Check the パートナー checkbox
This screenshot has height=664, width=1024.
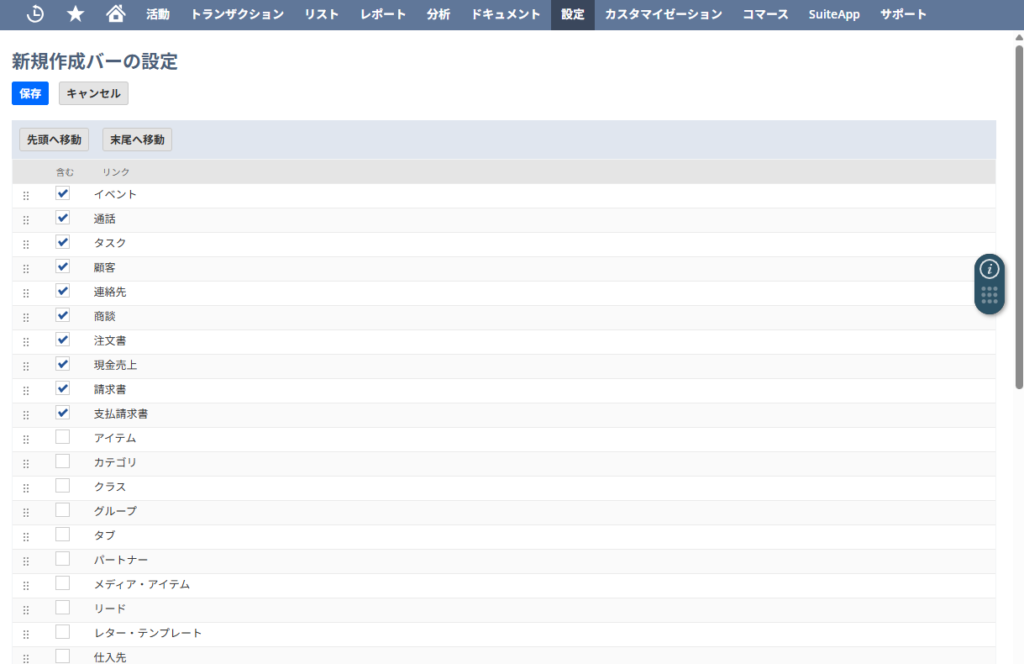click(63, 559)
